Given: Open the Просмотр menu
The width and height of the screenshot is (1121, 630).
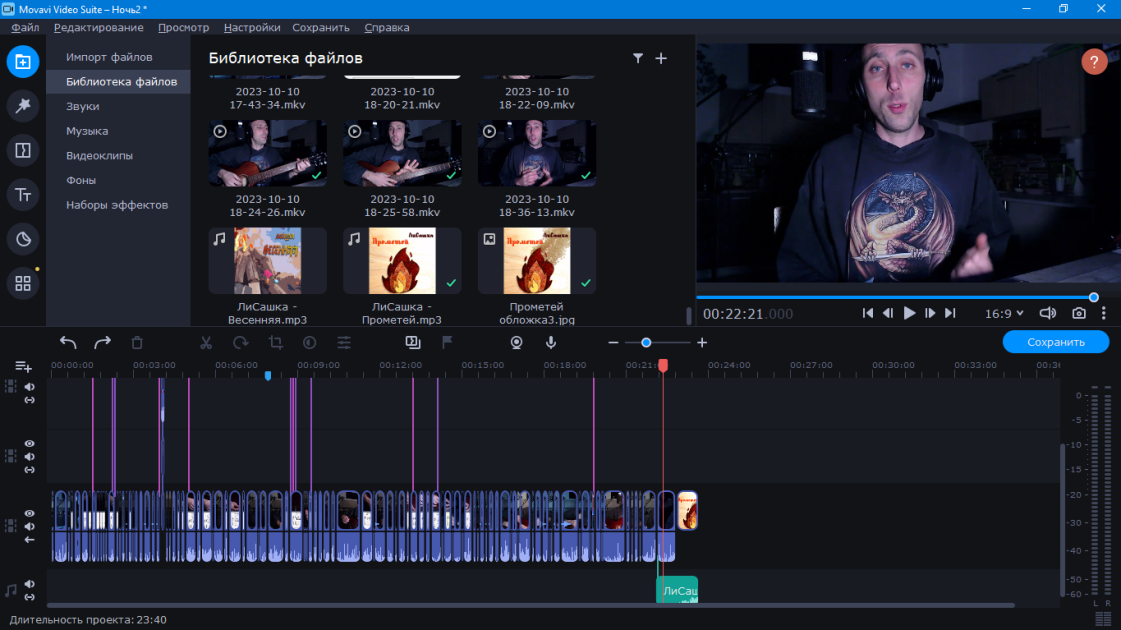Looking at the screenshot, I should click(x=184, y=27).
